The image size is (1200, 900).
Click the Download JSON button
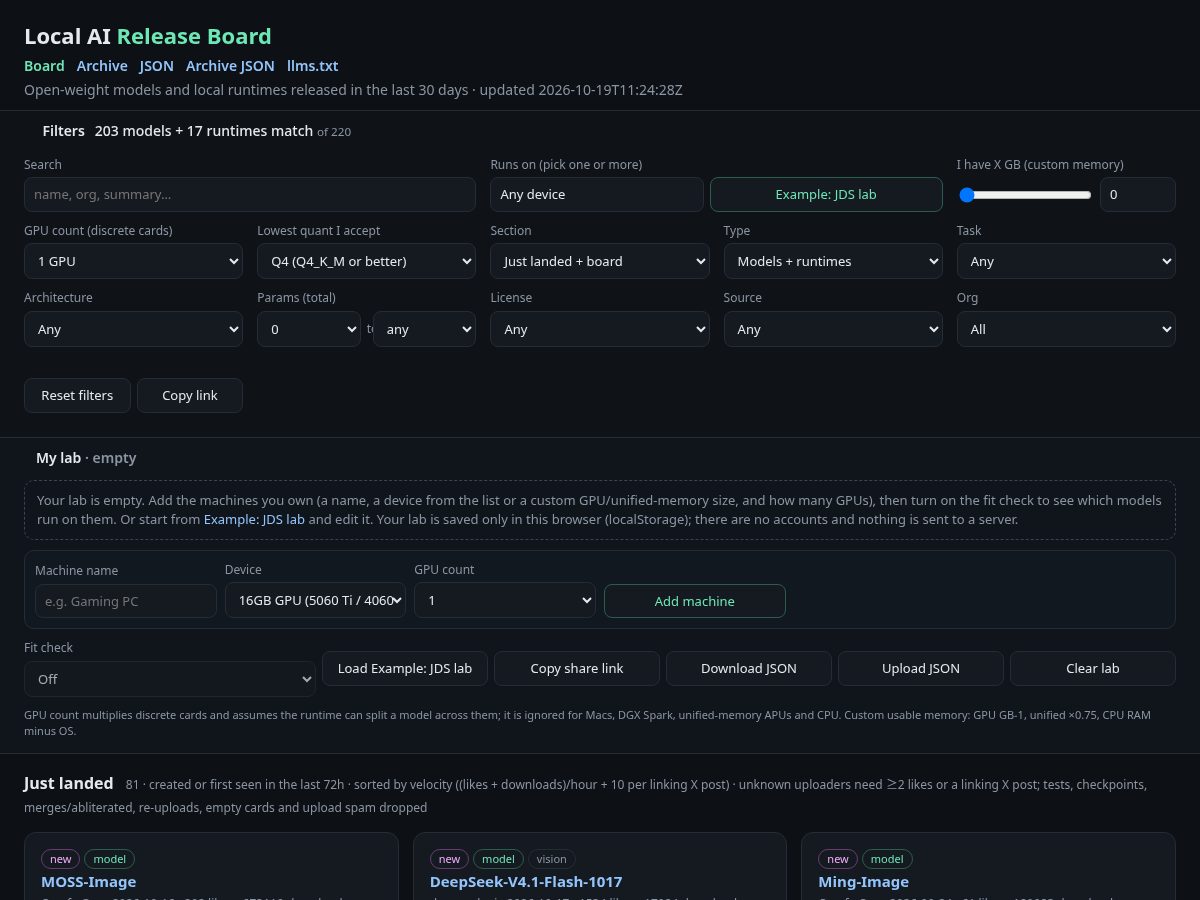(x=749, y=668)
